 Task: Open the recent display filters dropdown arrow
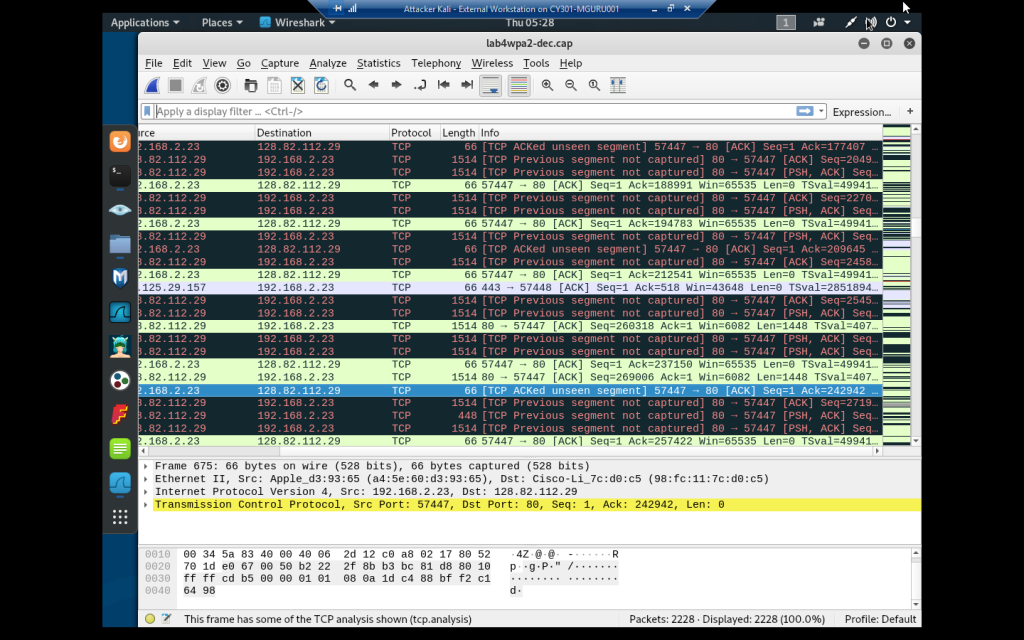[822, 112]
